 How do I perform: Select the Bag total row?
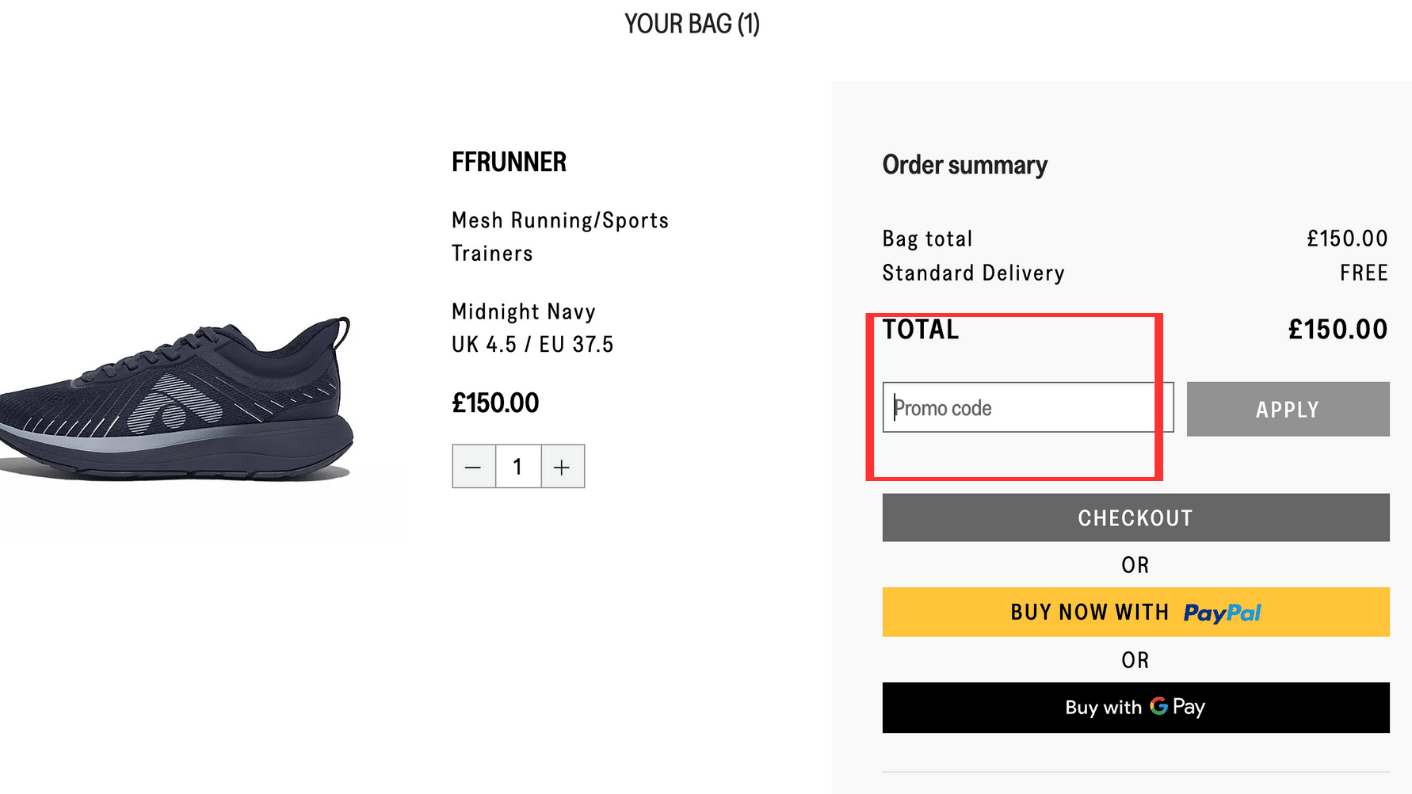tap(927, 238)
